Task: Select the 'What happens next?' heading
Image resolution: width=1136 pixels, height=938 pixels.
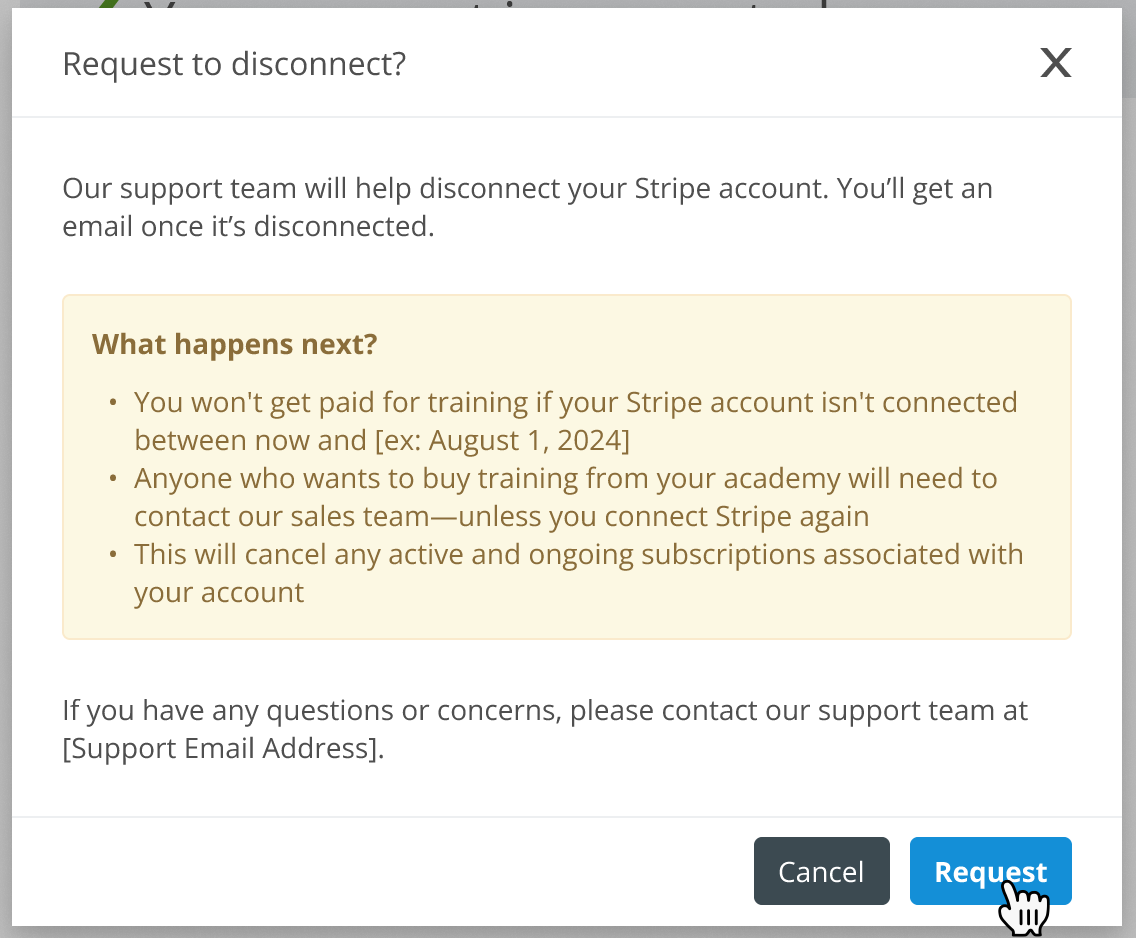Action: click(235, 344)
